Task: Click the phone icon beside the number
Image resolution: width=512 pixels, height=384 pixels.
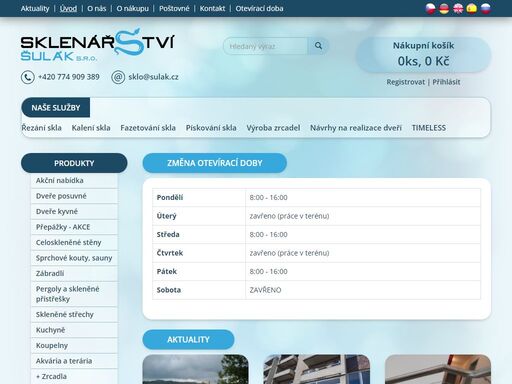Action: (x=28, y=77)
